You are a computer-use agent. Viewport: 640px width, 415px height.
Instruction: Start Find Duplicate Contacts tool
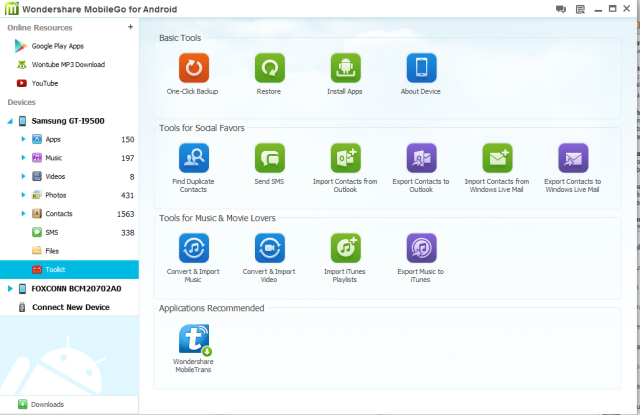click(193, 158)
